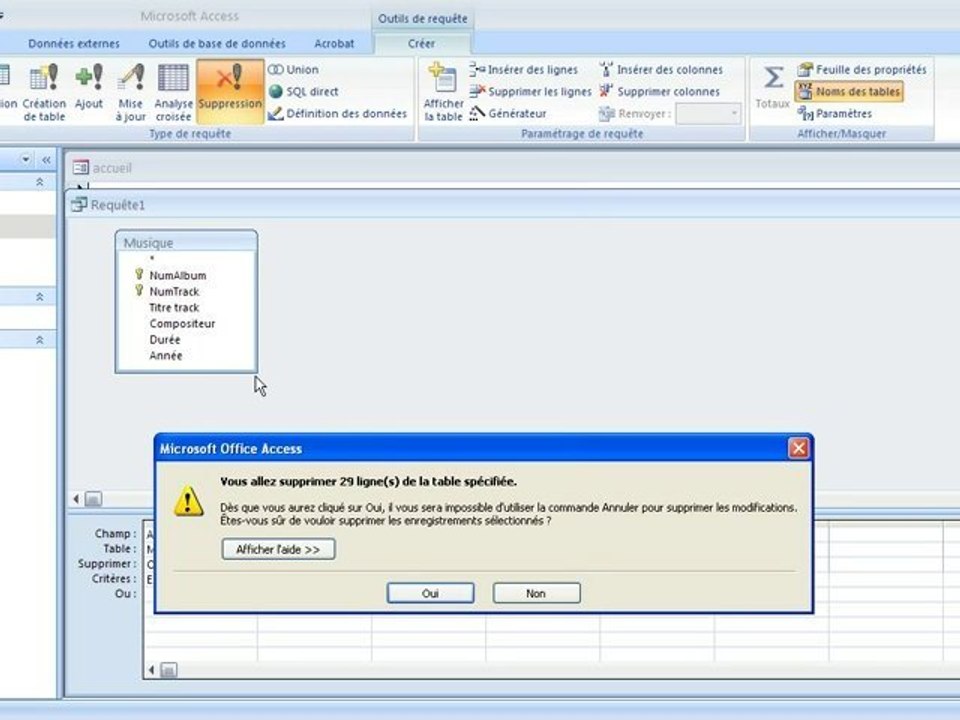This screenshot has height=720, width=960.
Task: Select the Union query option
Action: coord(293,69)
